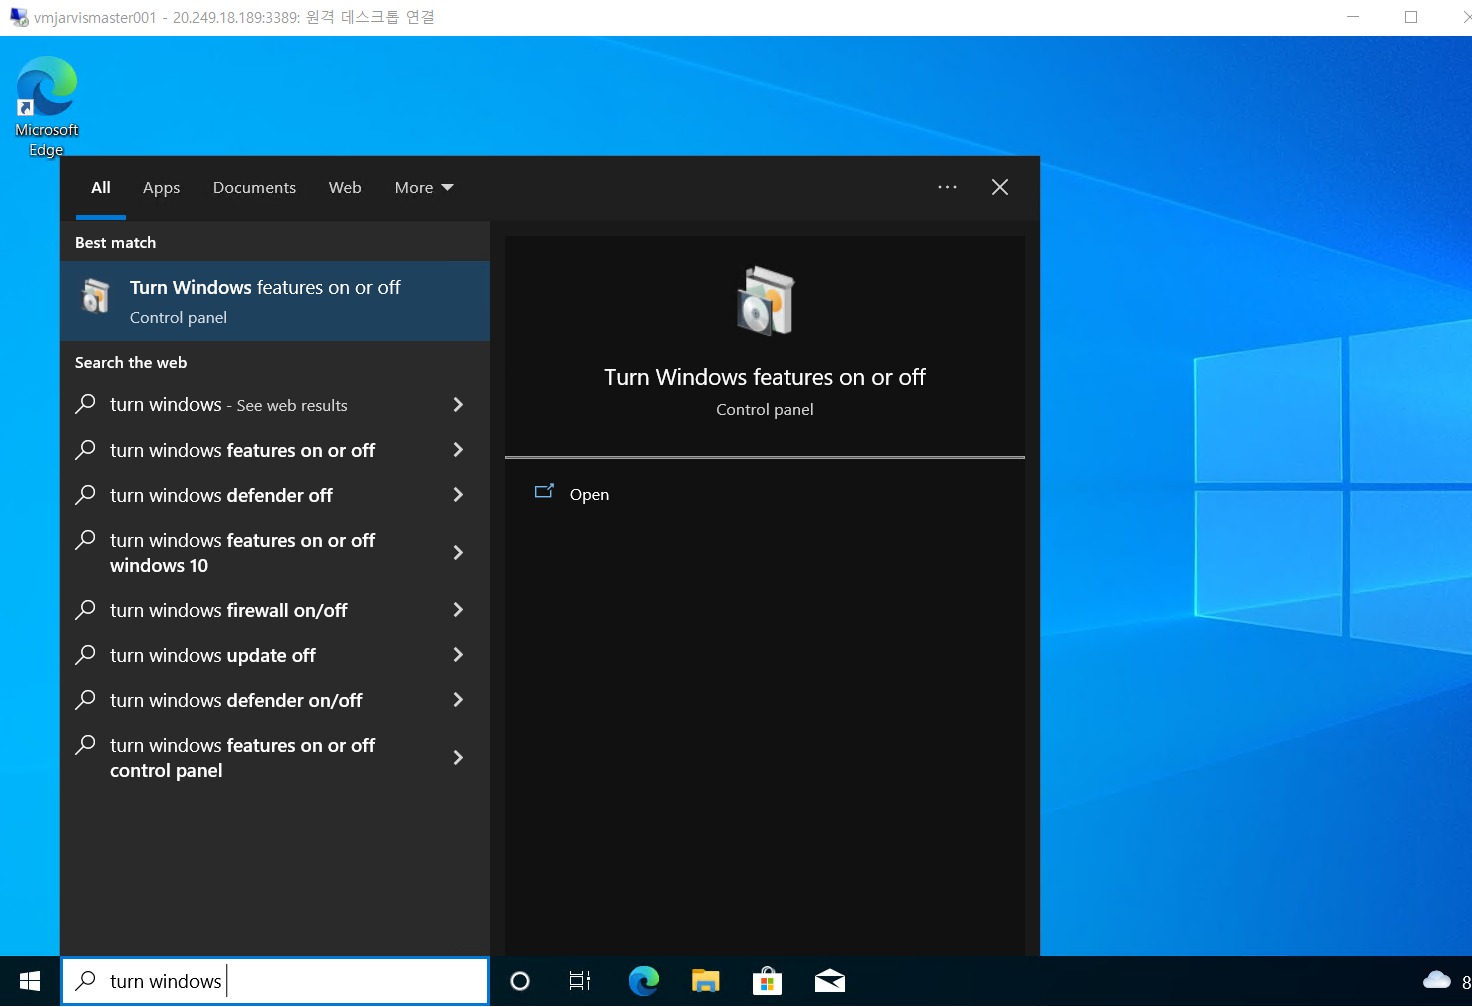The width and height of the screenshot is (1472, 1007).
Task: Expand chevron for 'features on or off control panel'
Action: pyautogui.click(x=458, y=757)
